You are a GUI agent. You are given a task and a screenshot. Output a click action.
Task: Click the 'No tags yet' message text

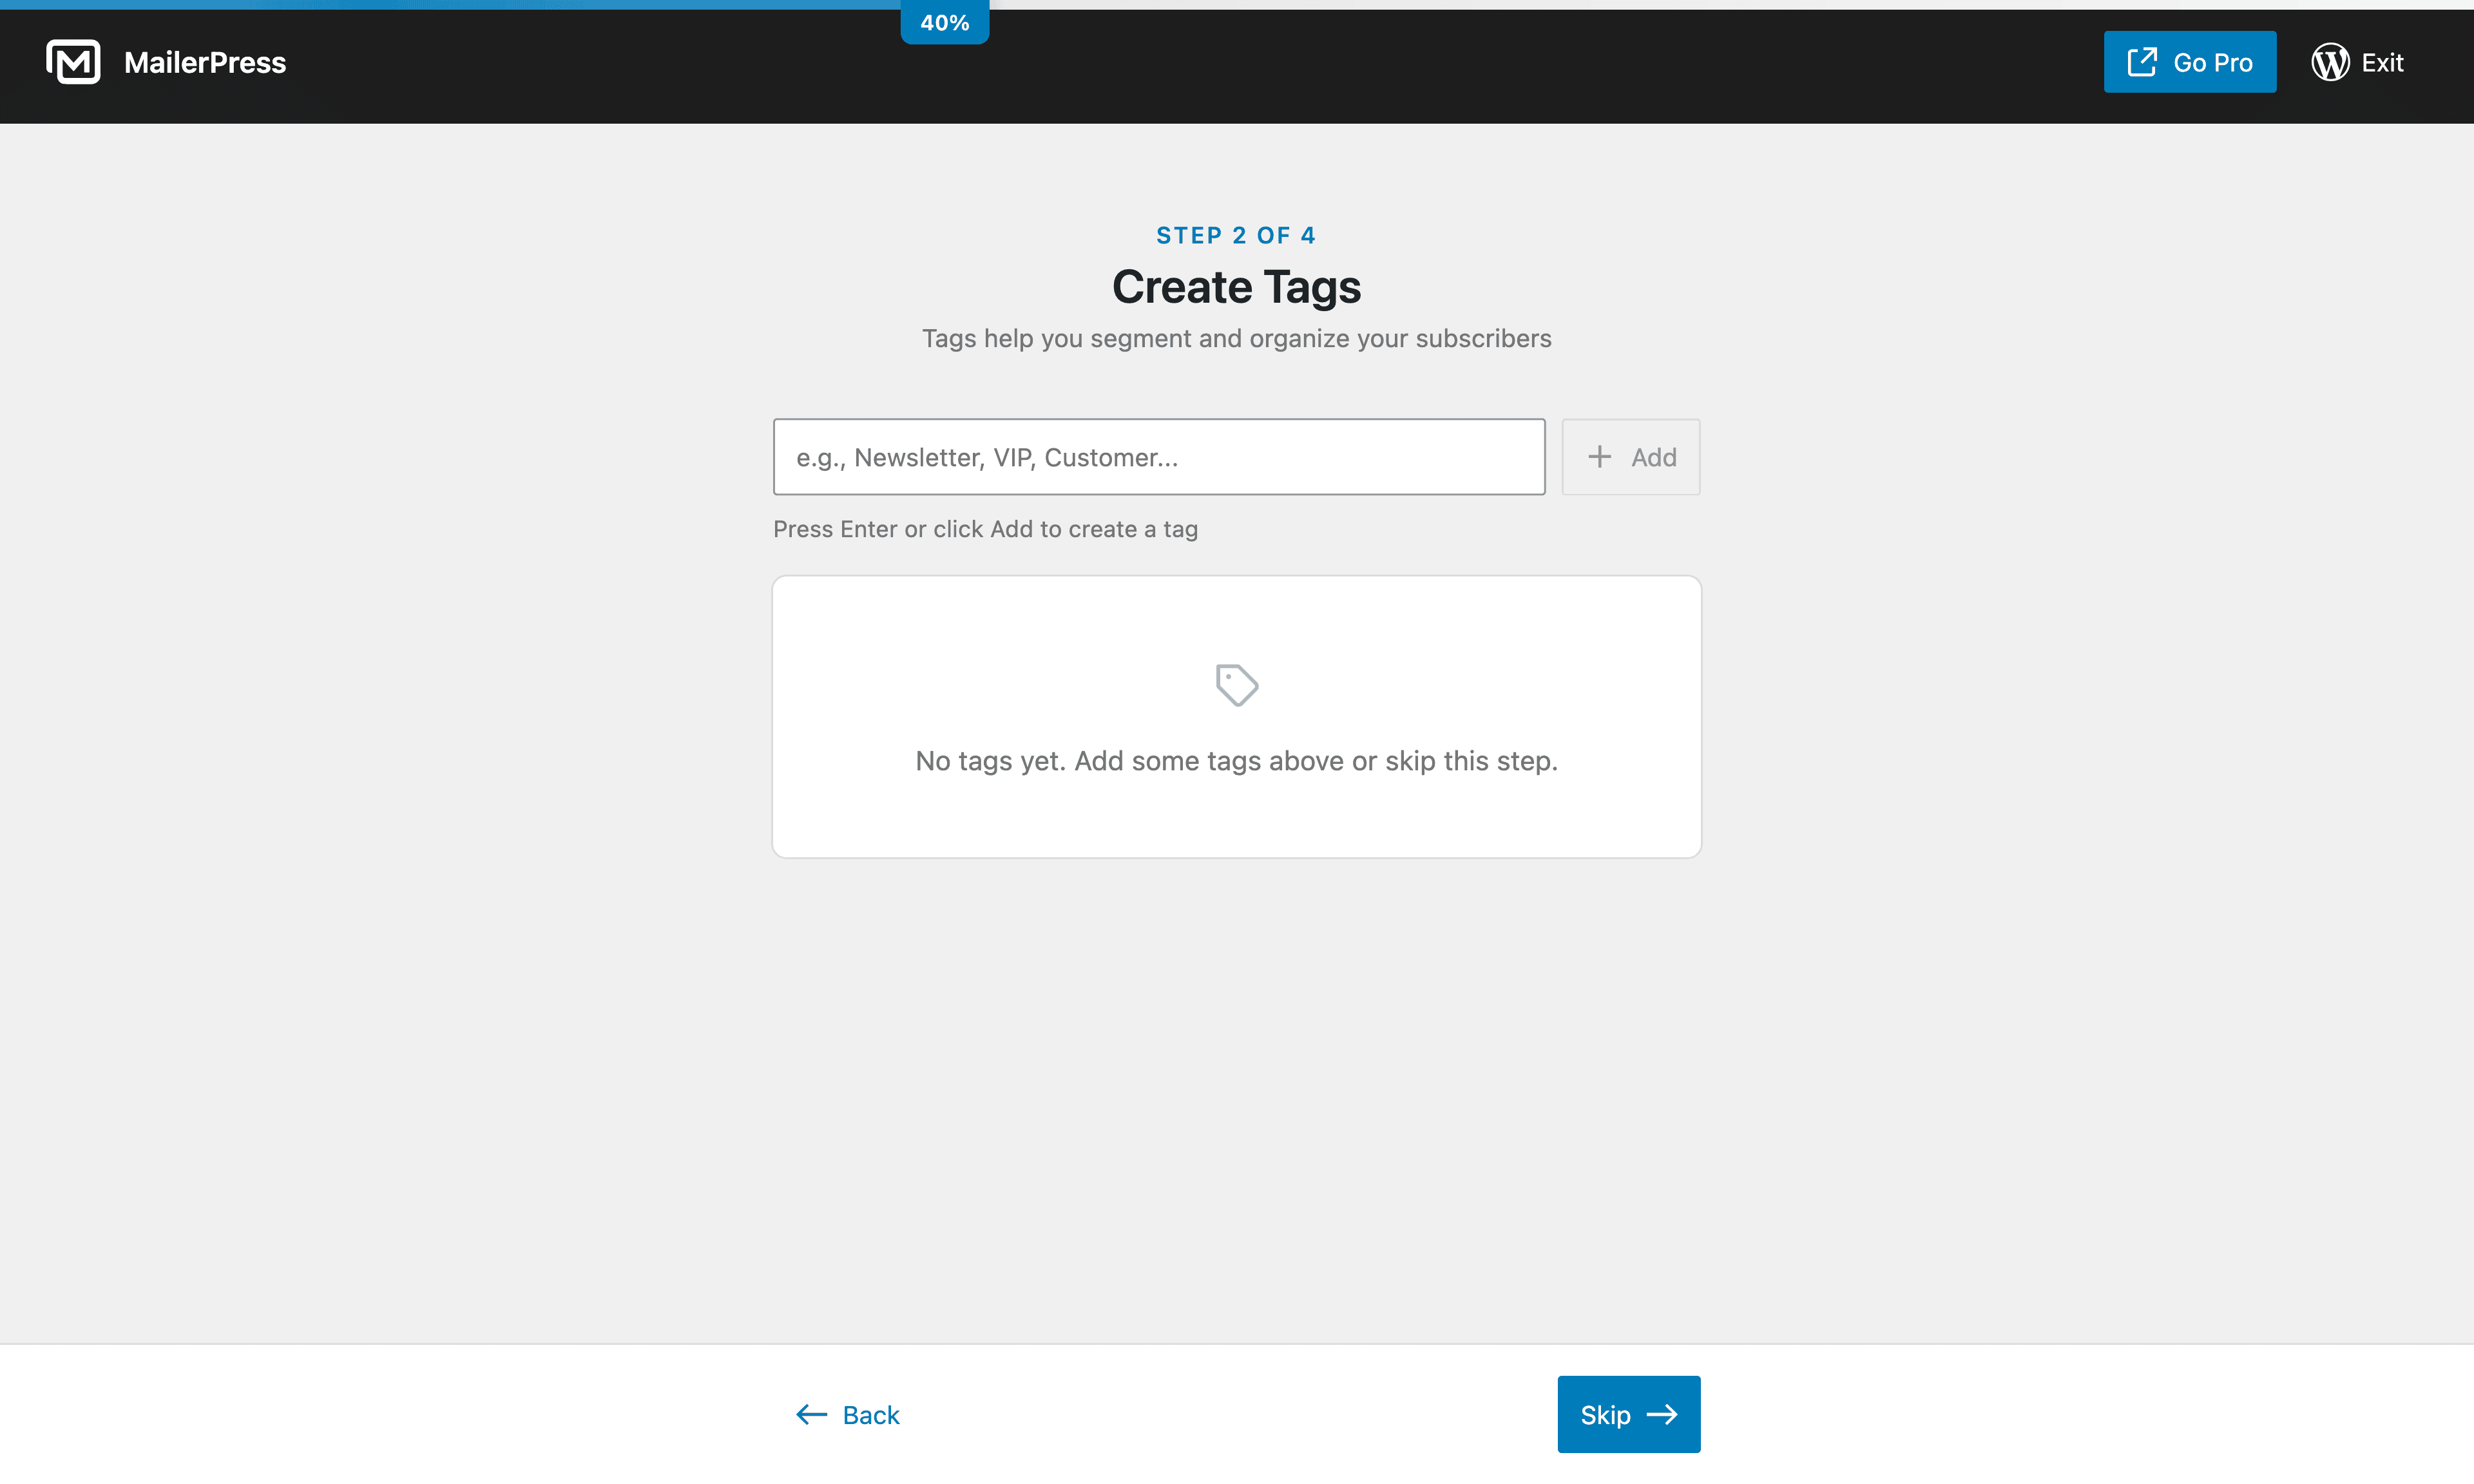1236,761
